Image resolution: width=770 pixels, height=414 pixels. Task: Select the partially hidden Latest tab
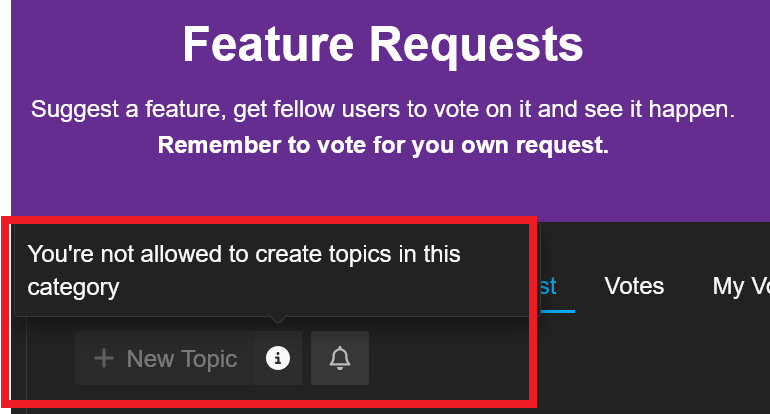(x=548, y=286)
